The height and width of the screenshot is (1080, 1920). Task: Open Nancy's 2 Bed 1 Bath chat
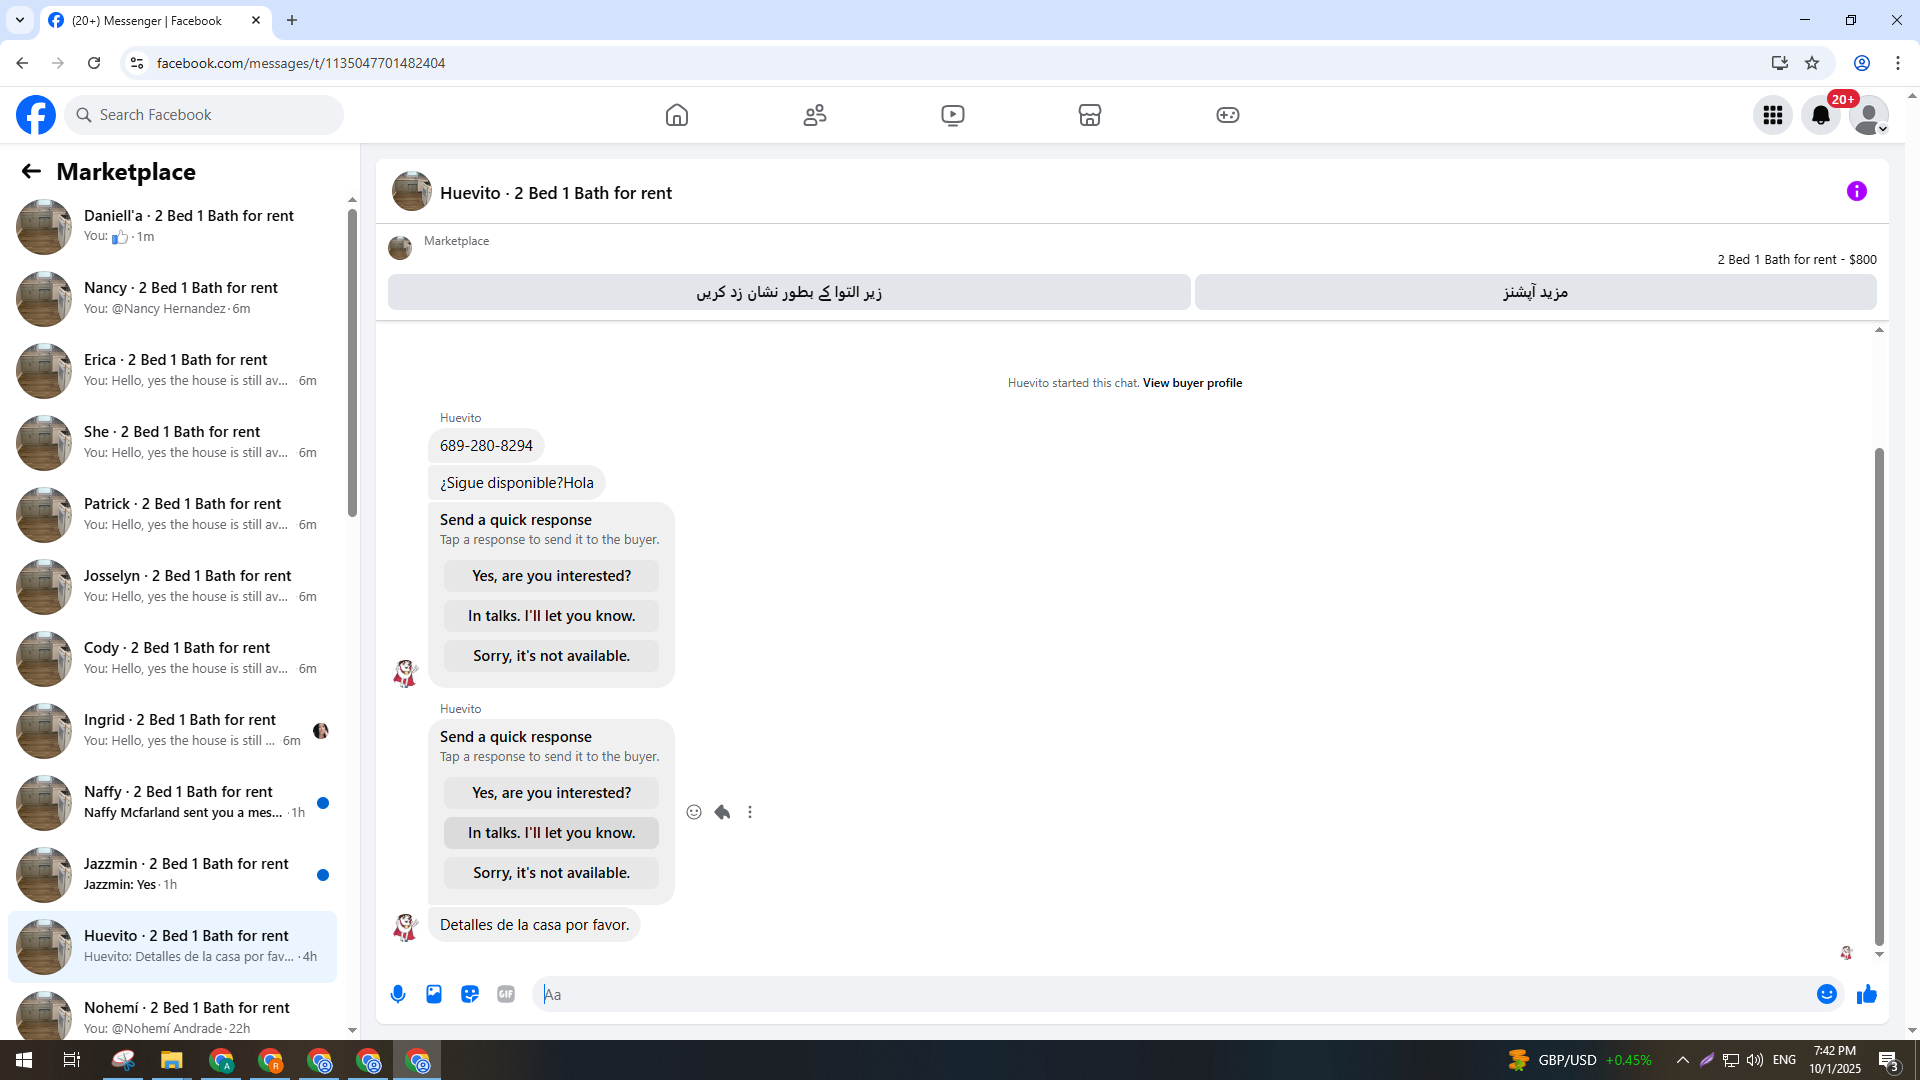pos(172,299)
